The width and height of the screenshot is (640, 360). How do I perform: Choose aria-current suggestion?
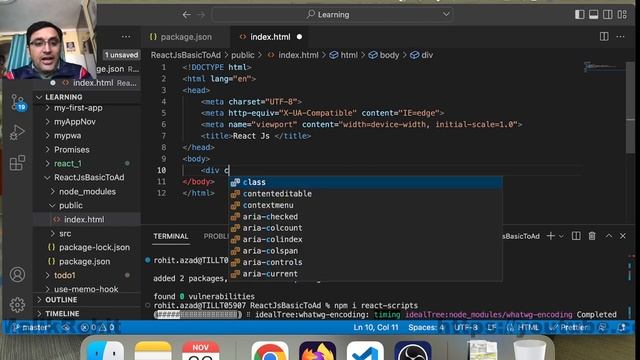pos(365,273)
